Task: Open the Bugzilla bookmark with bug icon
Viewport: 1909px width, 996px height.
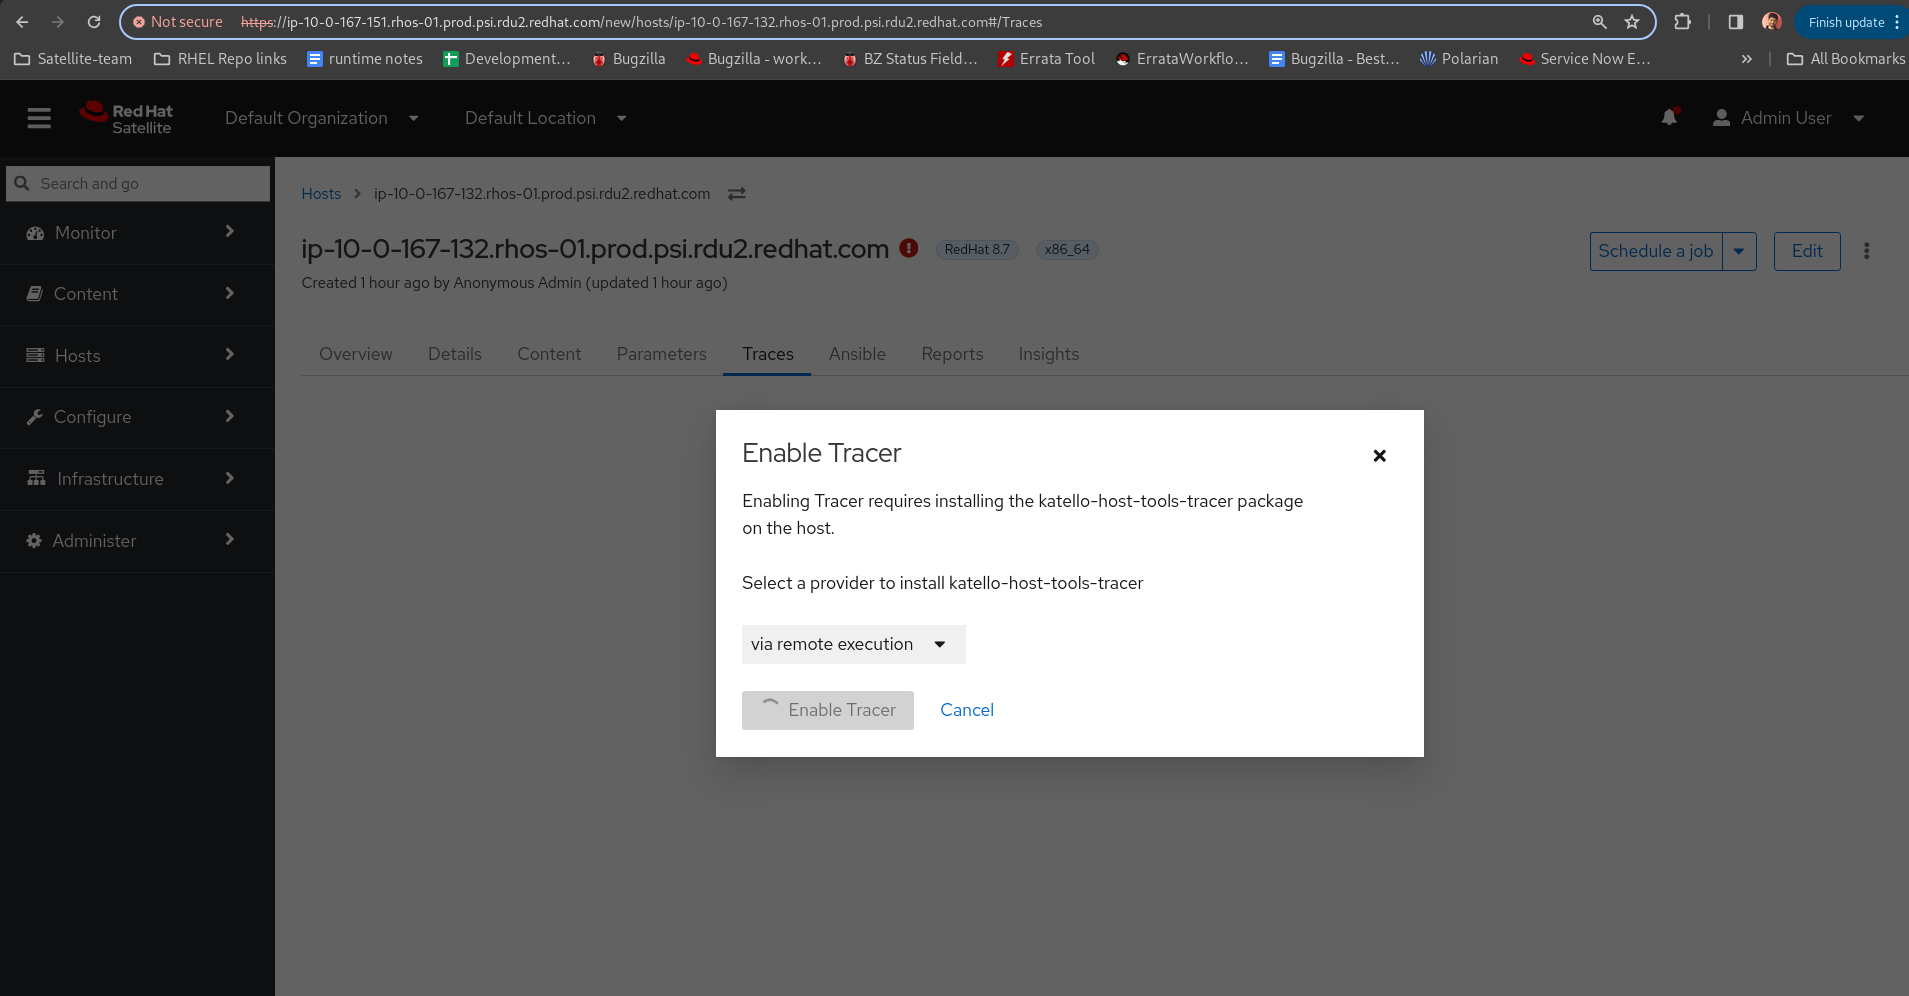Action: (628, 59)
